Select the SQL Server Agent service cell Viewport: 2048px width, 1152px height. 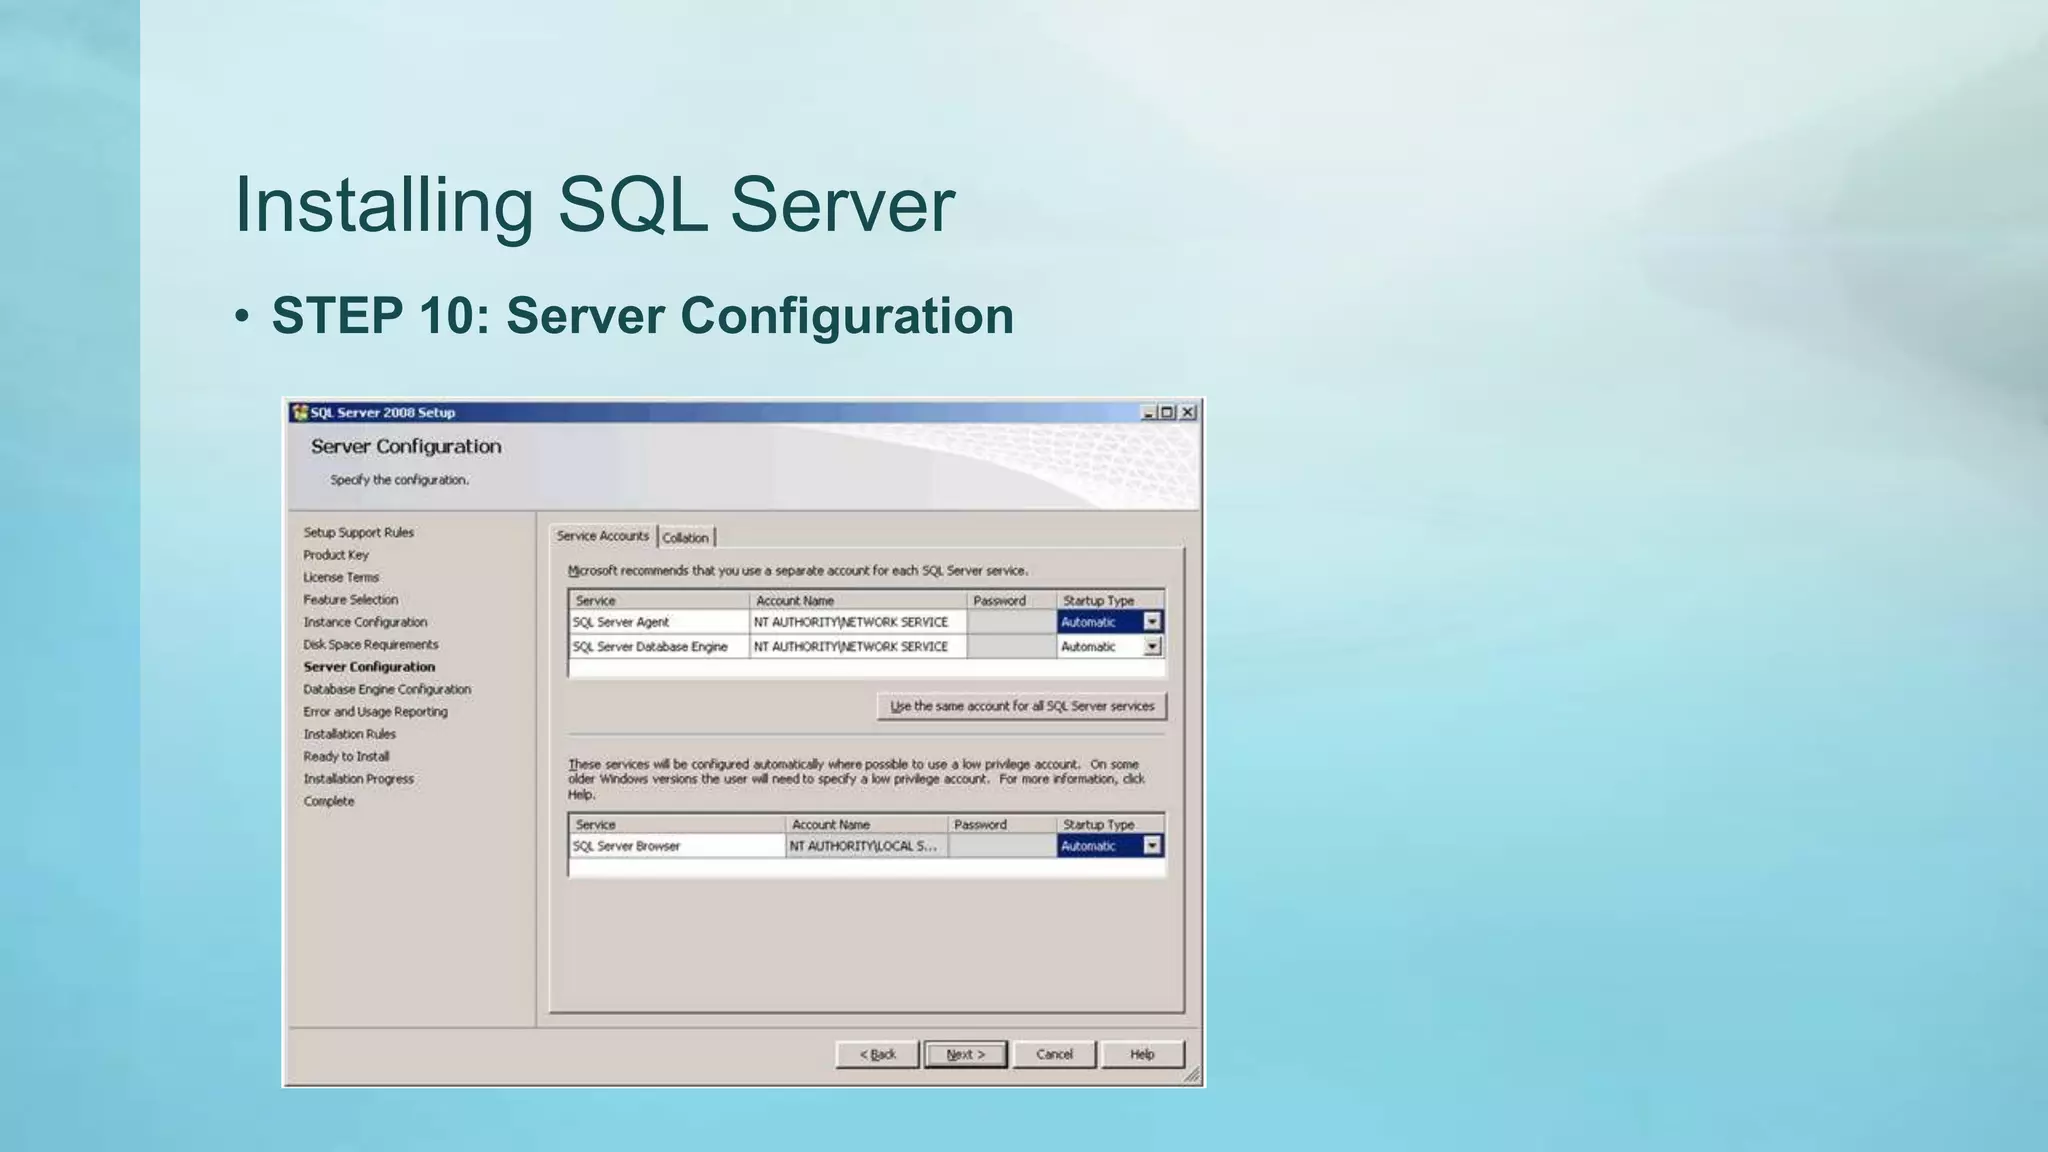[x=659, y=622]
